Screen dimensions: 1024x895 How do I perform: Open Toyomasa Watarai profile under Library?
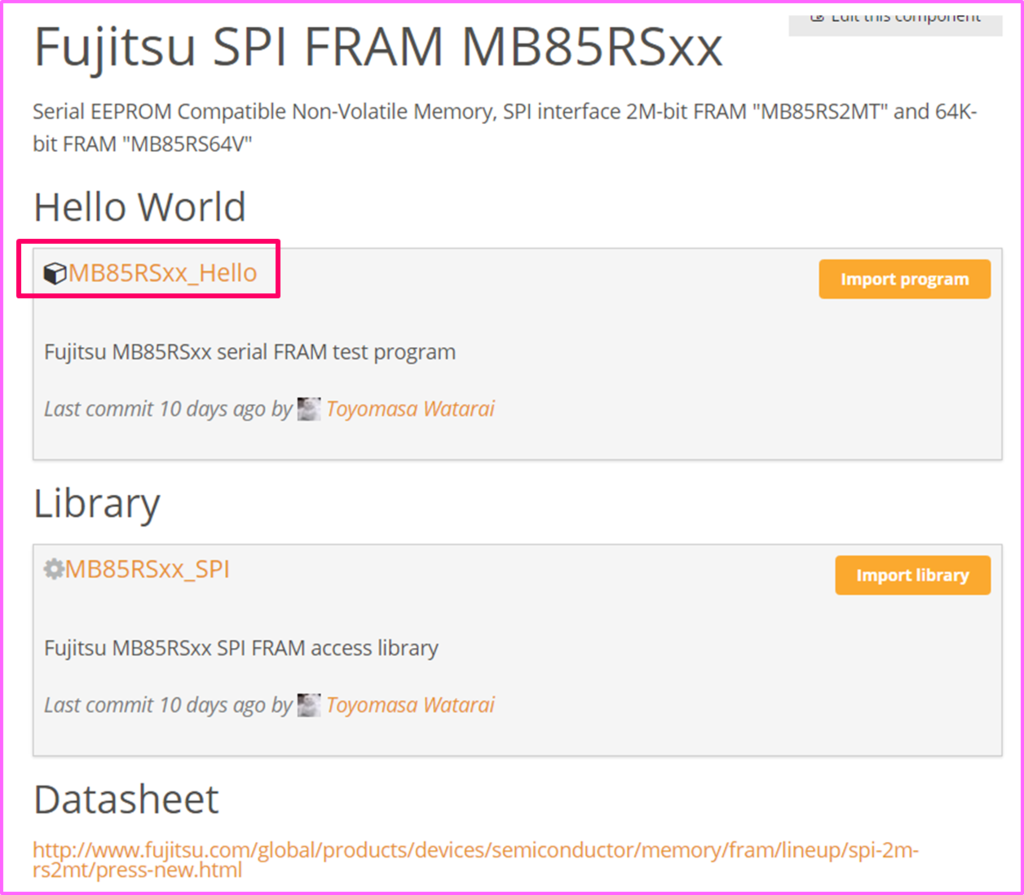pyautogui.click(x=410, y=705)
